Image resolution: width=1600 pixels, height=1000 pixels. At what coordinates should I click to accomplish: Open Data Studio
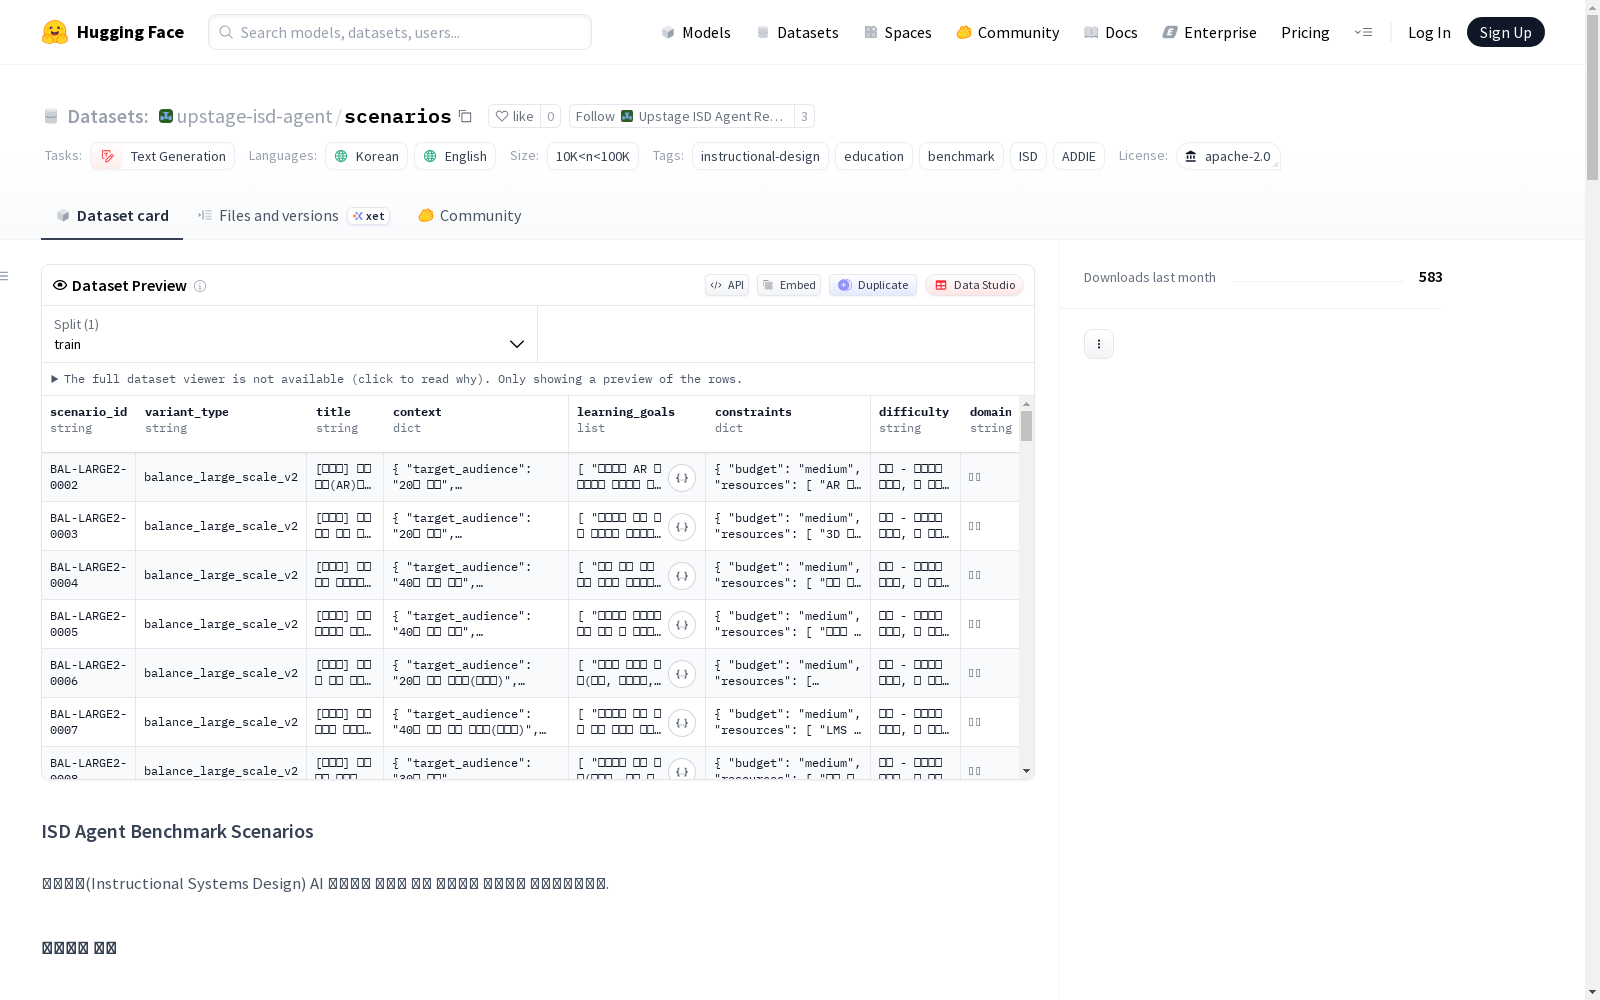[974, 285]
